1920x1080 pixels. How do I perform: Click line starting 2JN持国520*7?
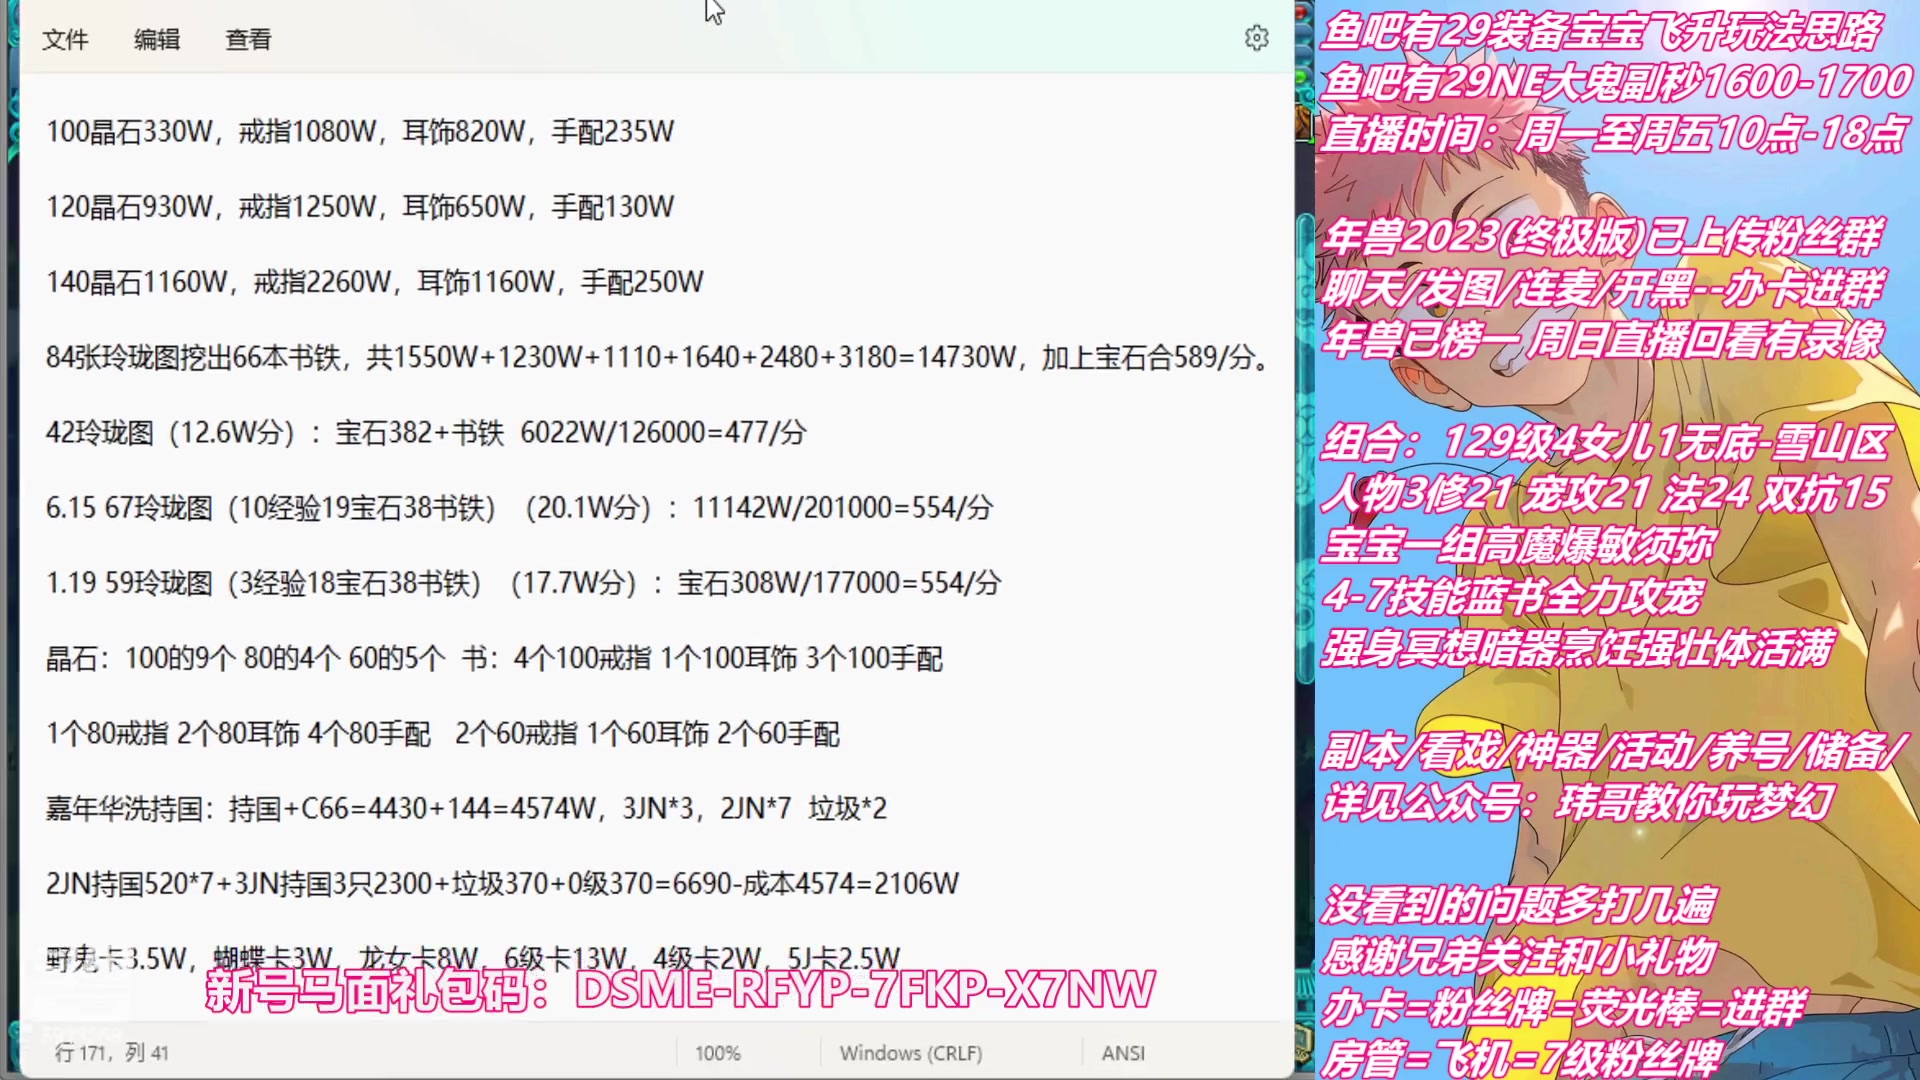(502, 884)
